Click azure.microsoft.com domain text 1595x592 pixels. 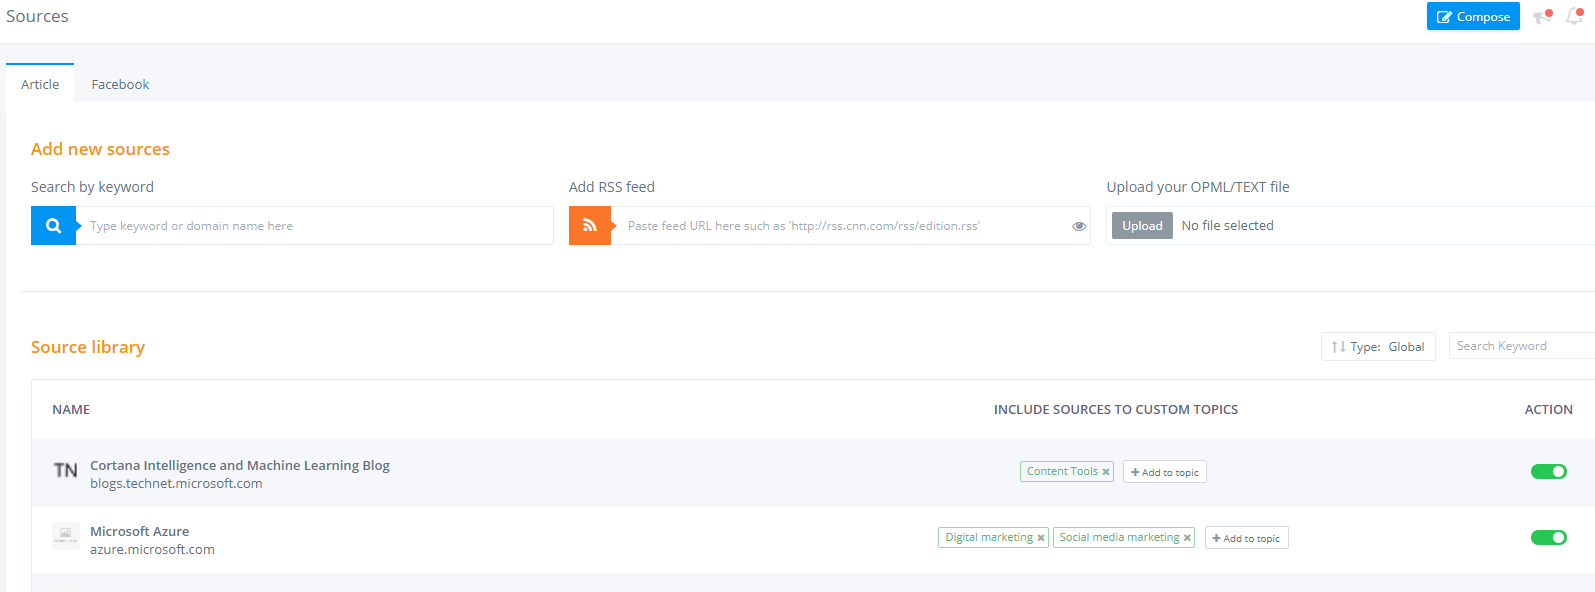point(152,549)
